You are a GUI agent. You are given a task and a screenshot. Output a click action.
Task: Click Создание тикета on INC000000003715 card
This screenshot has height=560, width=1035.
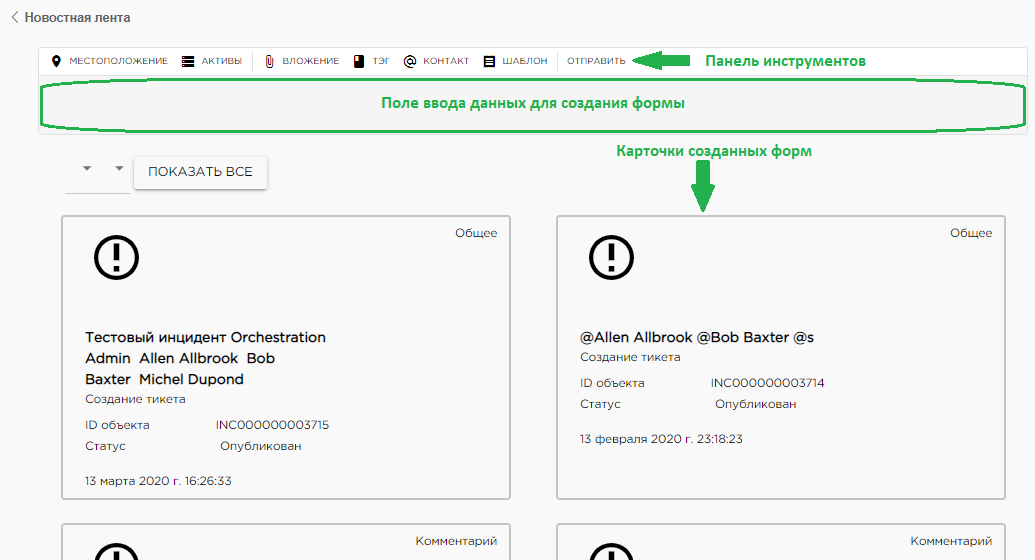(x=135, y=399)
